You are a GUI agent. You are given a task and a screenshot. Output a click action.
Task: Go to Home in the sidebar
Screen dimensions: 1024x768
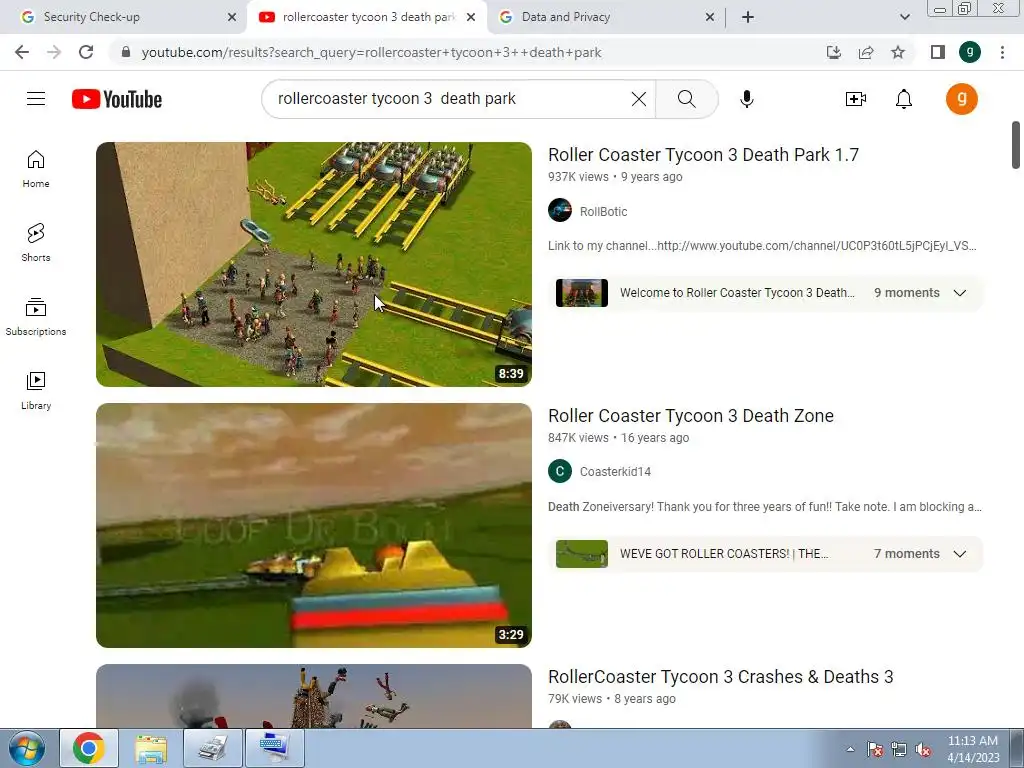[x=36, y=169]
